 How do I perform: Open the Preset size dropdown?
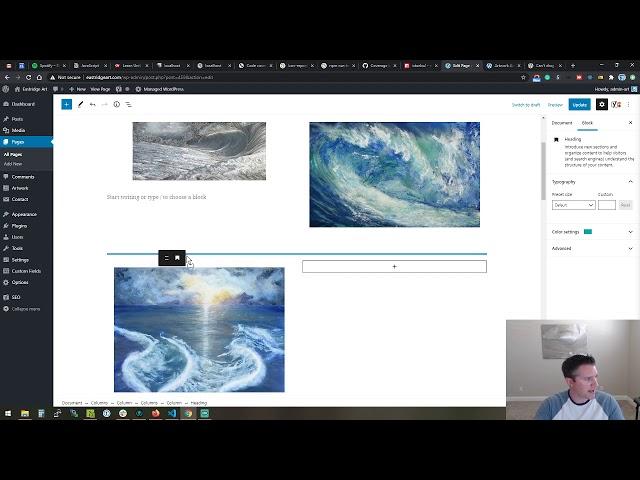[573, 205]
